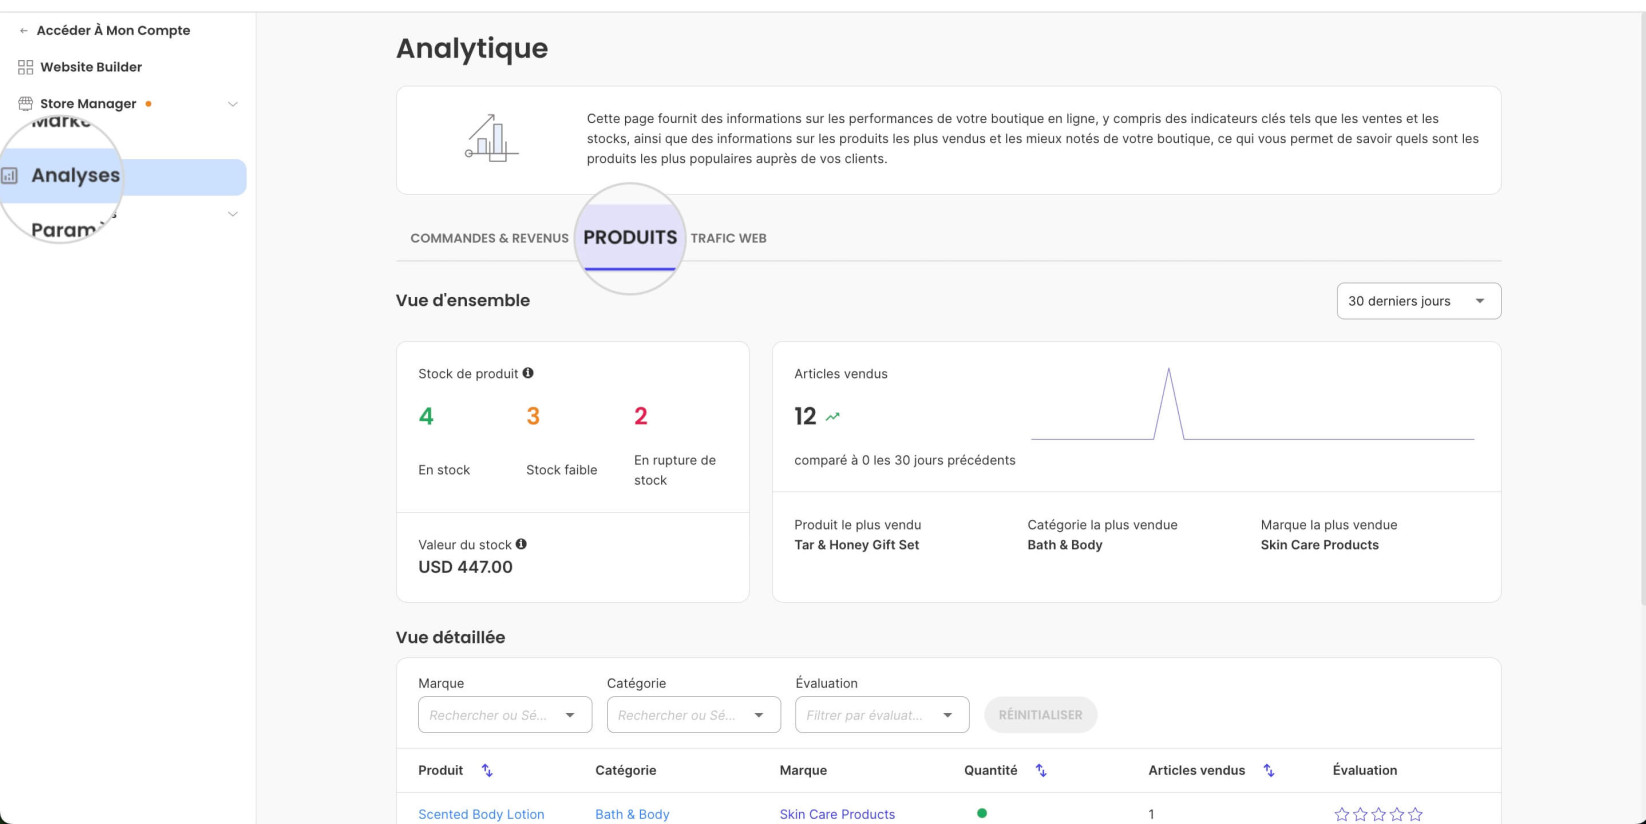1646x824 pixels.
Task: Click Accéder À Mon Compte link
Action: point(113,31)
